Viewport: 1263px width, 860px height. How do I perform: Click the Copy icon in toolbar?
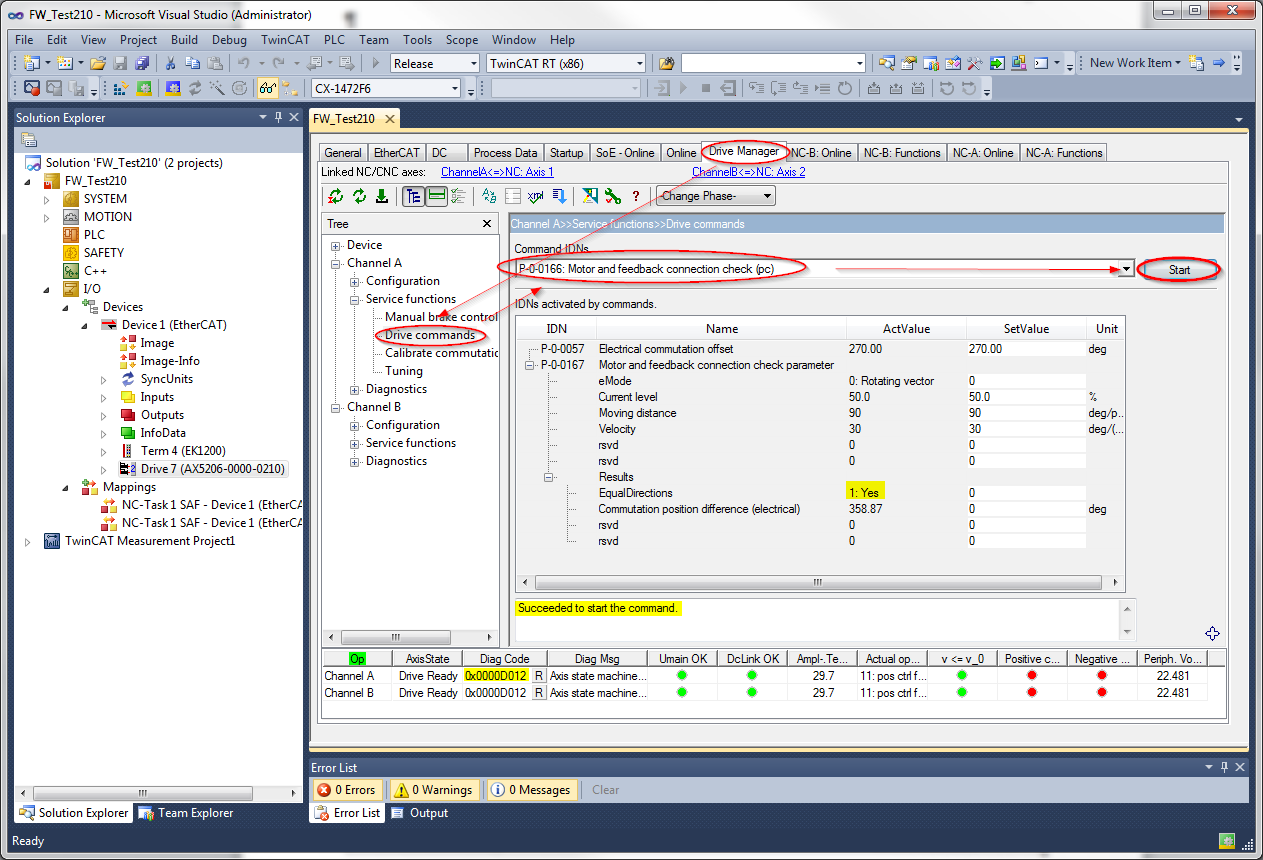(x=191, y=63)
